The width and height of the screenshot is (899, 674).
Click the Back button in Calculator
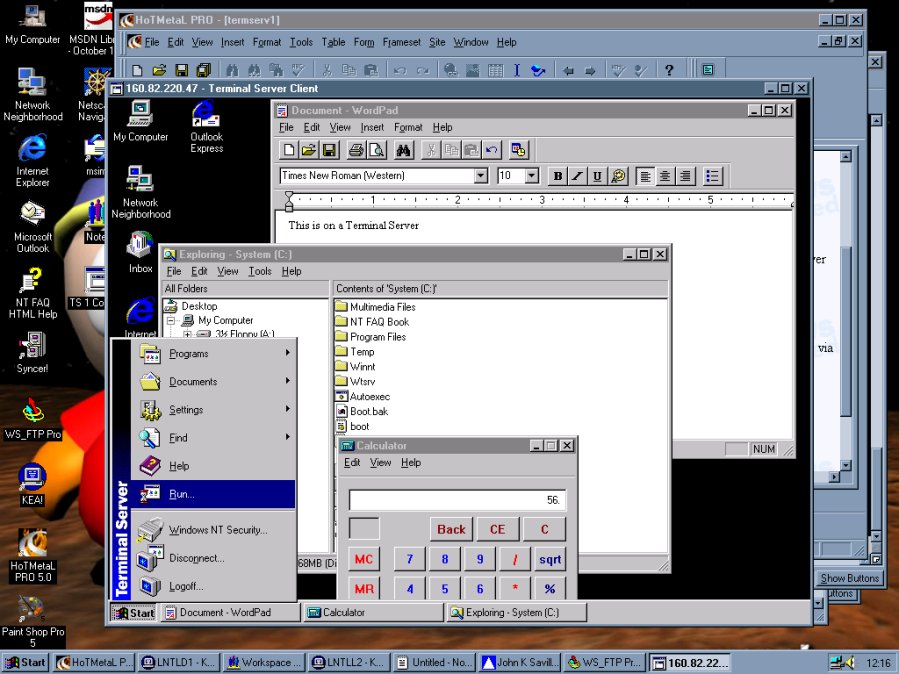coord(451,530)
